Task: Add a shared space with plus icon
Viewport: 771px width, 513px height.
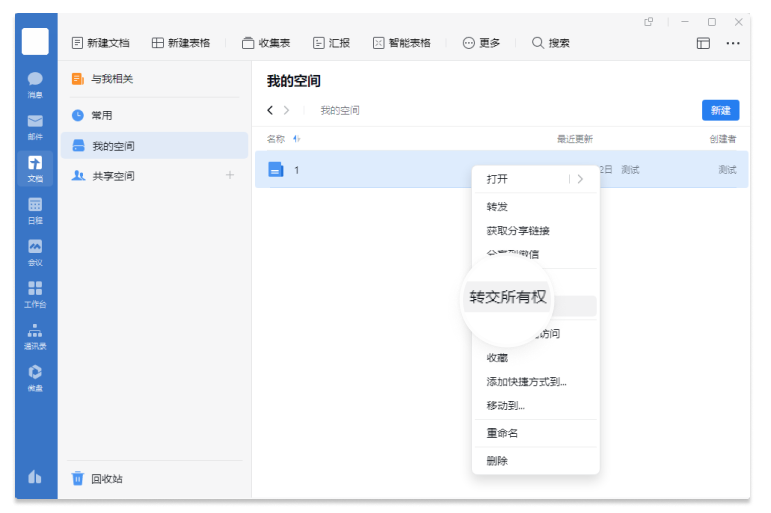Action: 230,176
